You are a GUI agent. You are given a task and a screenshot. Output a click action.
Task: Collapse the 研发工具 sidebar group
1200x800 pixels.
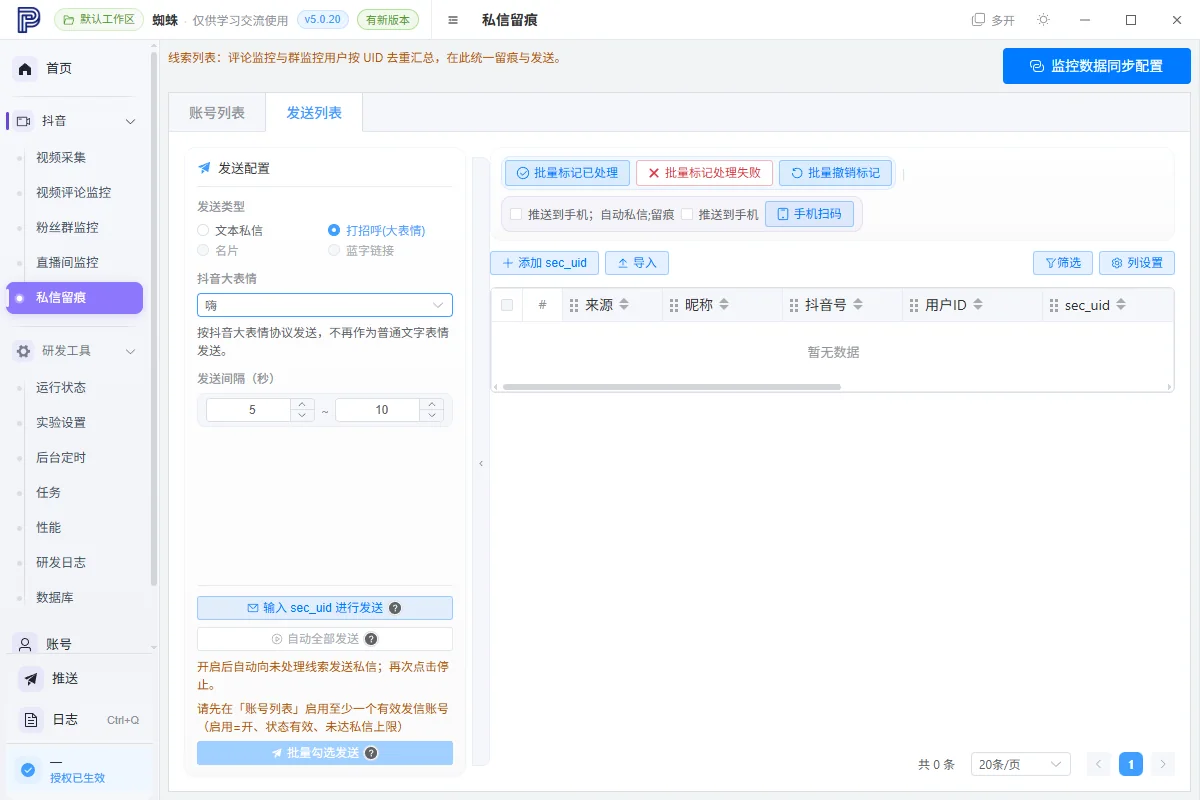(x=130, y=351)
